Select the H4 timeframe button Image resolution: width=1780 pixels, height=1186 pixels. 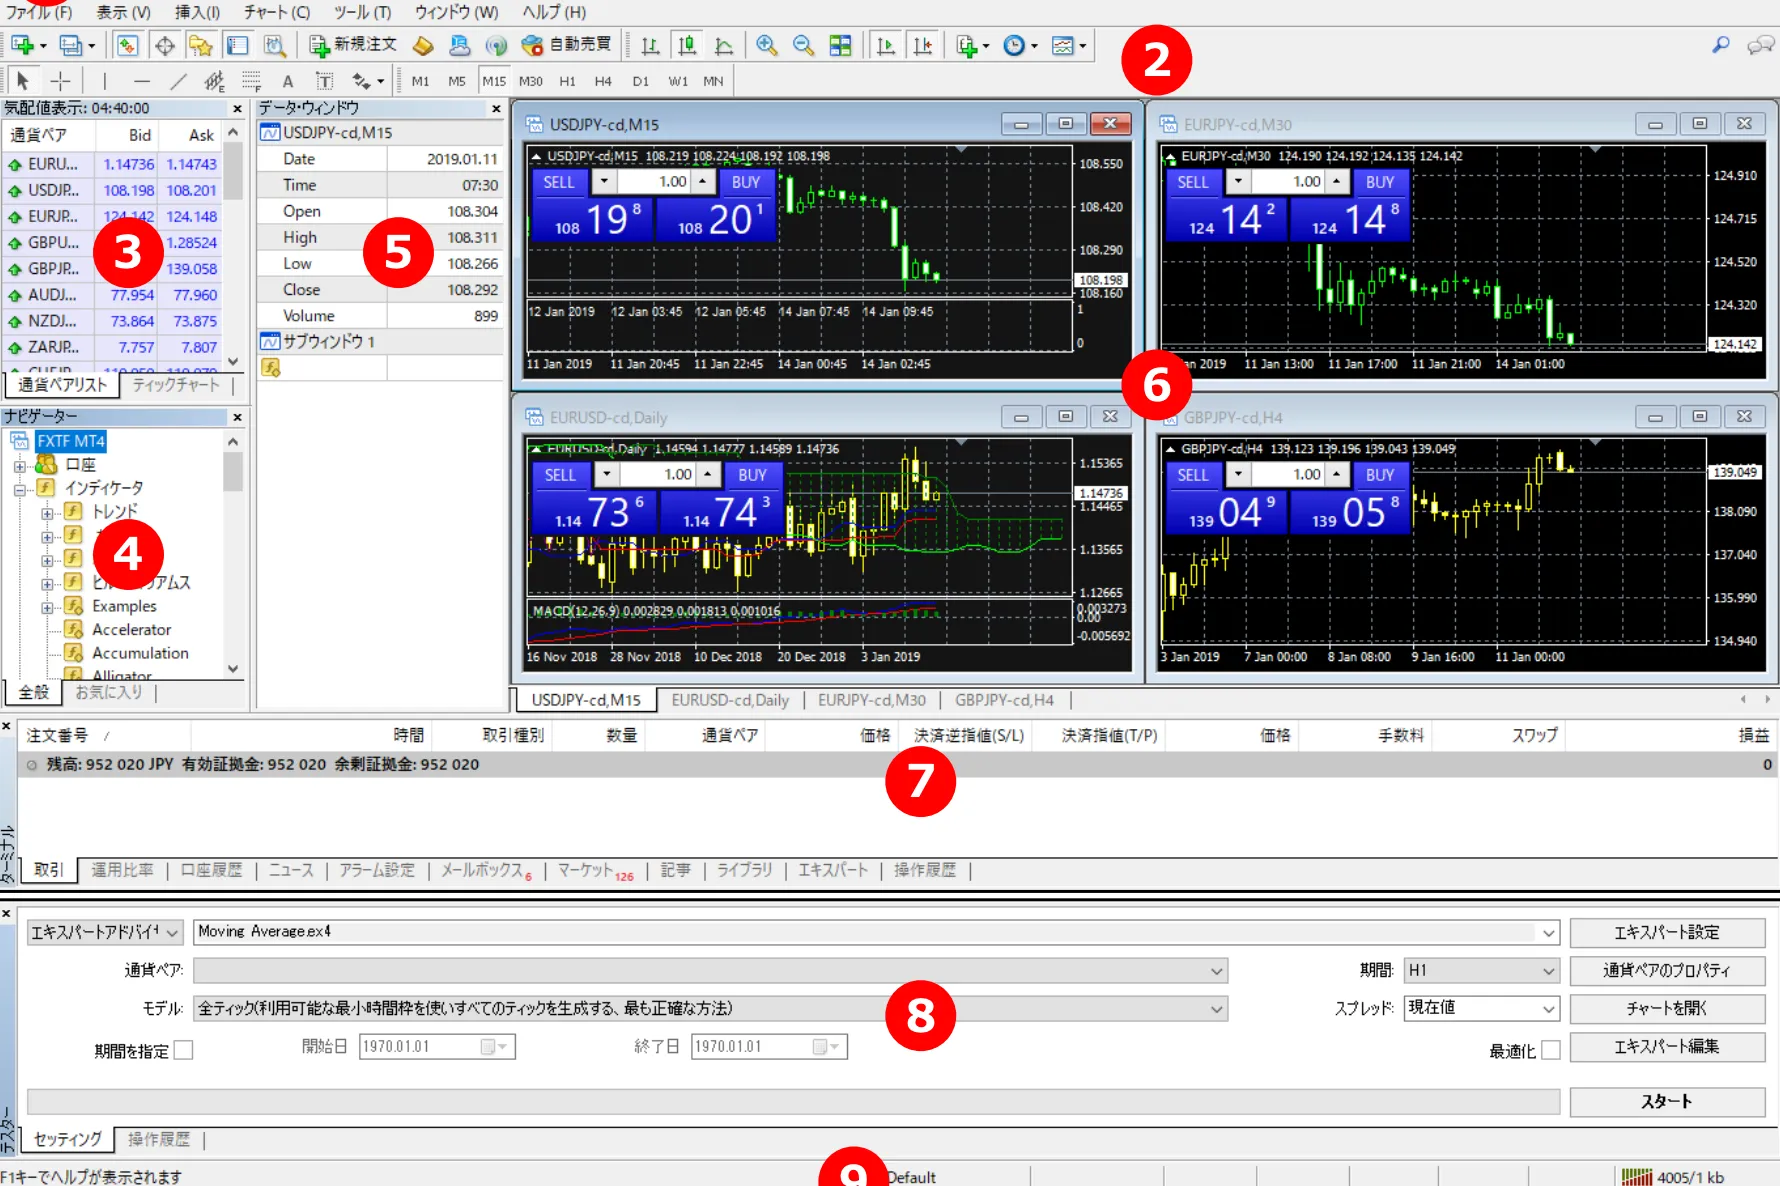pyautogui.click(x=602, y=81)
